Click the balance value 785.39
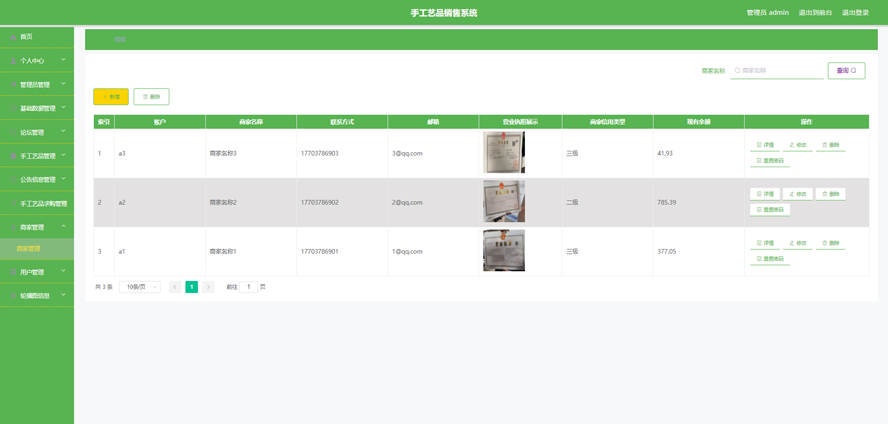 click(667, 202)
